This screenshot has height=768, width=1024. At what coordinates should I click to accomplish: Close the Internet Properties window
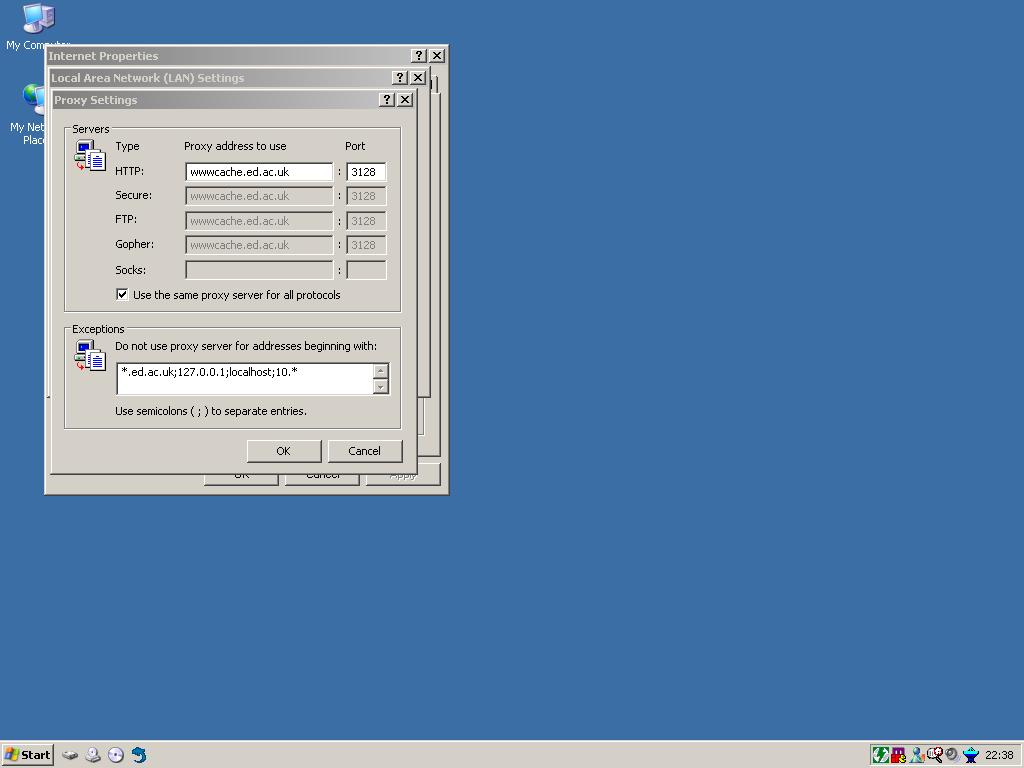437,56
